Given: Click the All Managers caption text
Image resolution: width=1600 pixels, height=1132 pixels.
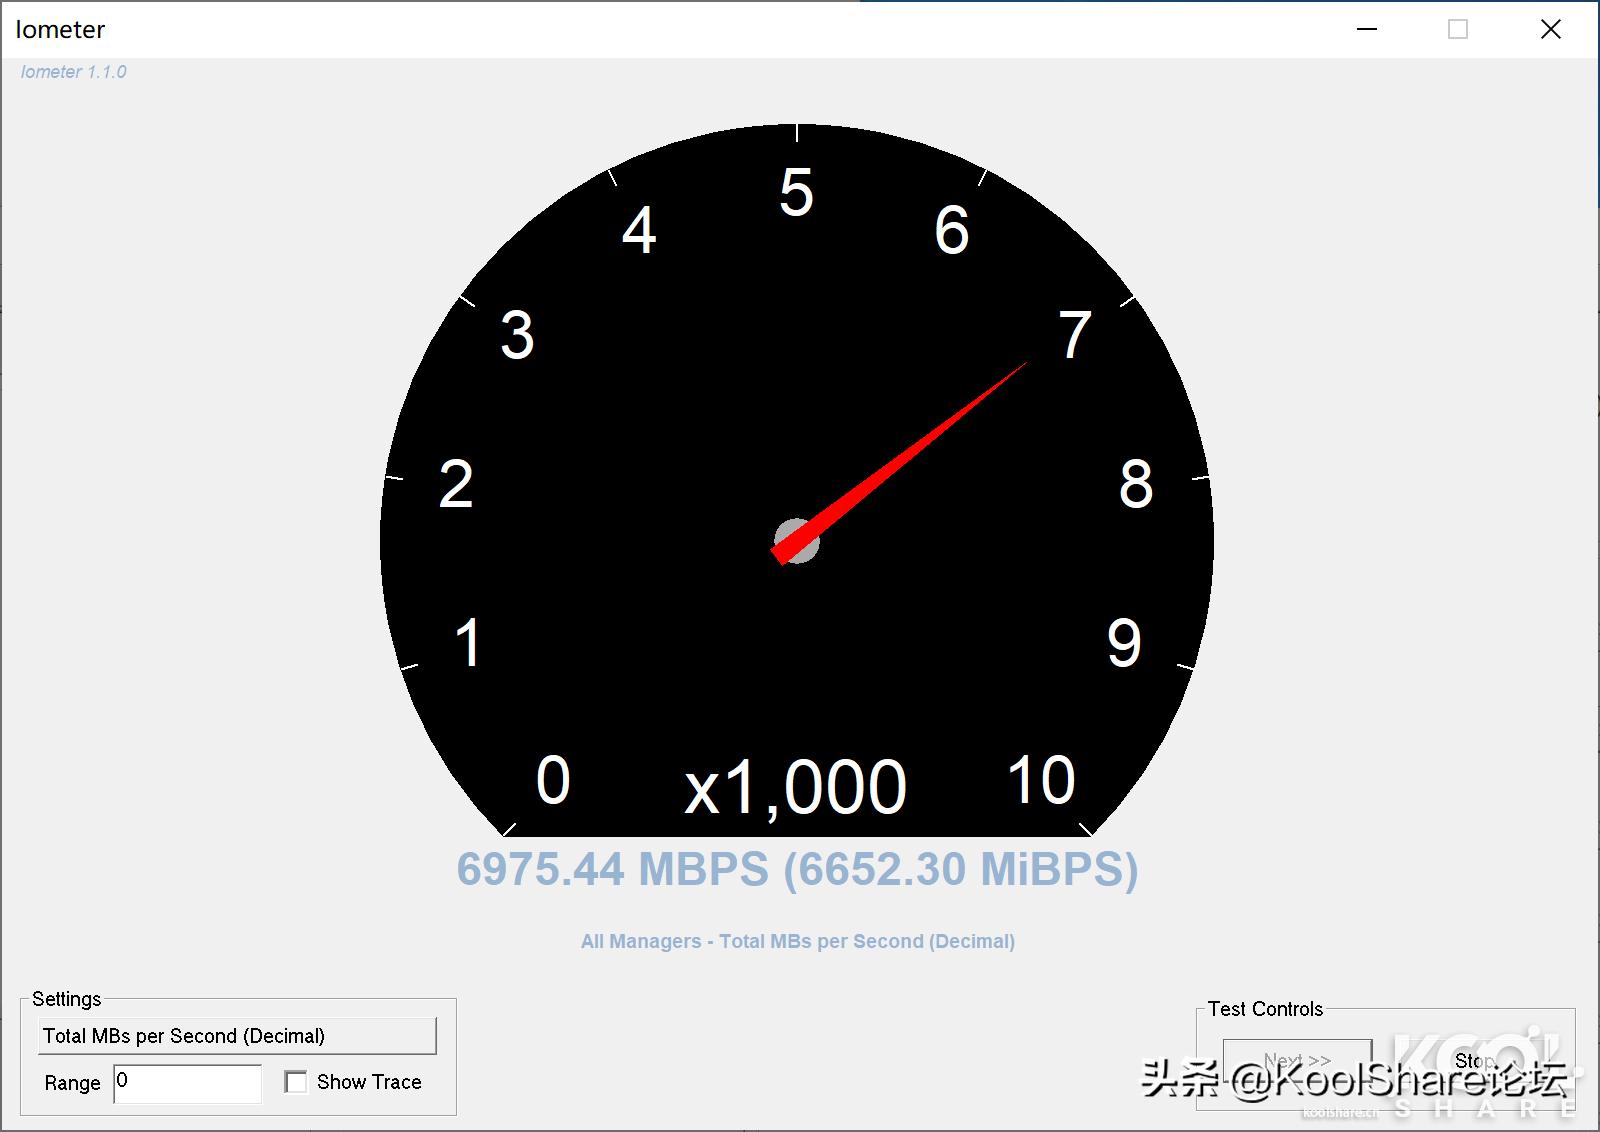Looking at the screenshot, I should pyautogui.click(x=798, y=941).
